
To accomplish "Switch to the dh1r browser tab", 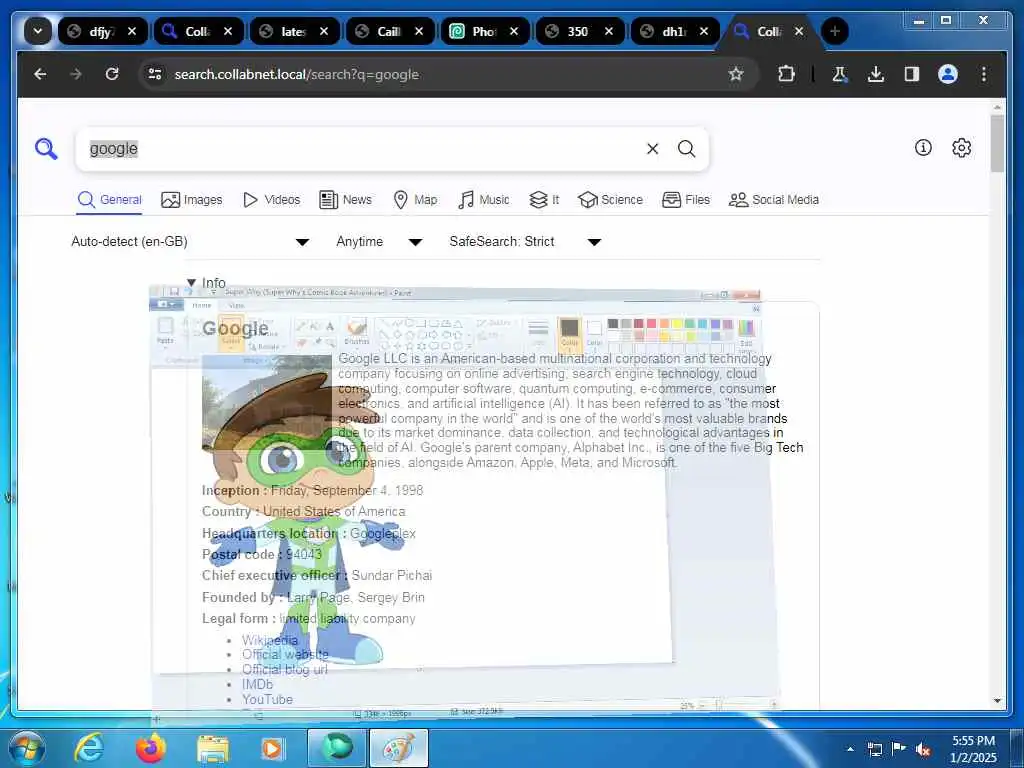I will 673,31.
